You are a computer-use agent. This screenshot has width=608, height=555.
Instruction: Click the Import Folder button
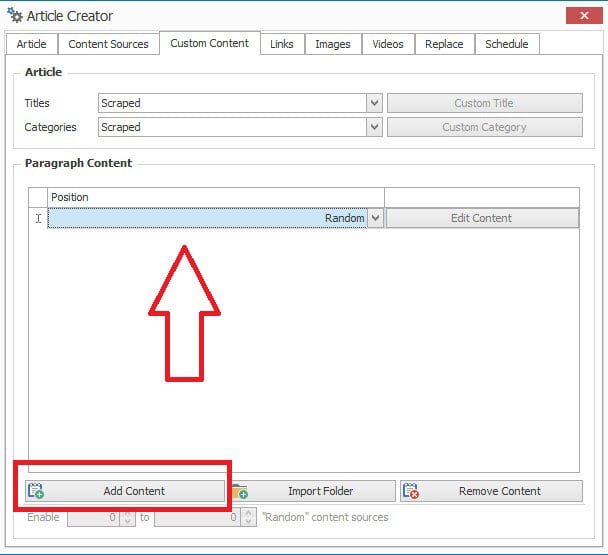coord(313,491)
